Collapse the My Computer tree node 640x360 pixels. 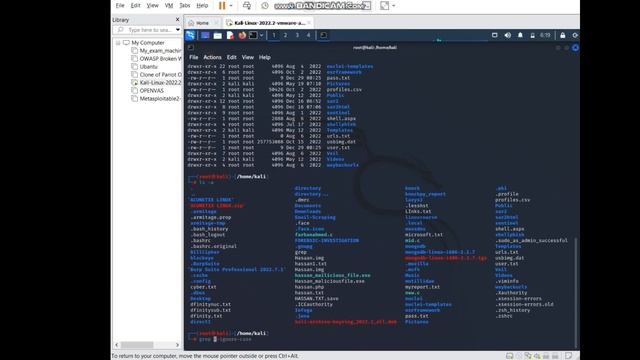(x=118, y=42)
